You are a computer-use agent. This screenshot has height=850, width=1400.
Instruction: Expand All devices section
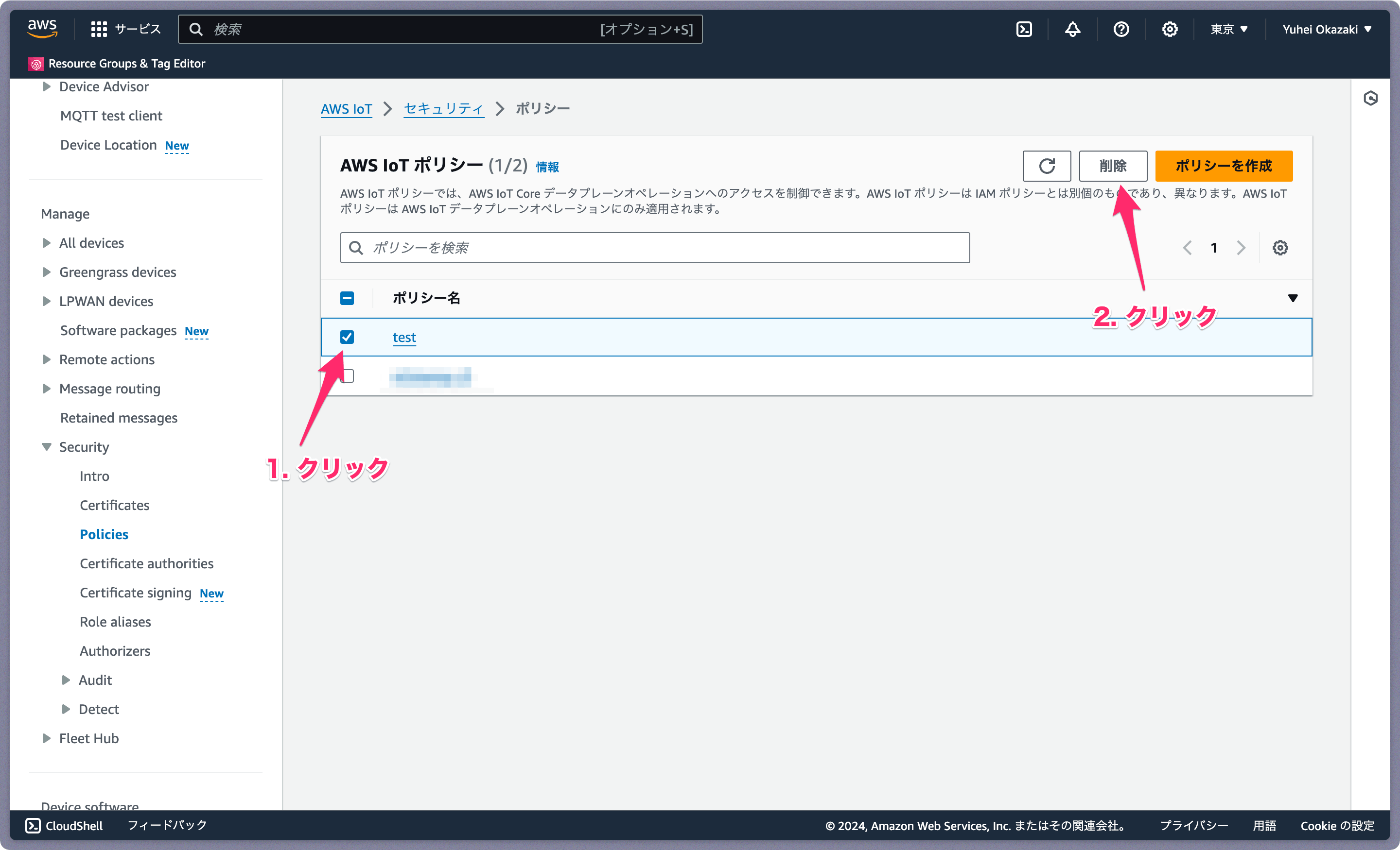[x=46, y=243]
